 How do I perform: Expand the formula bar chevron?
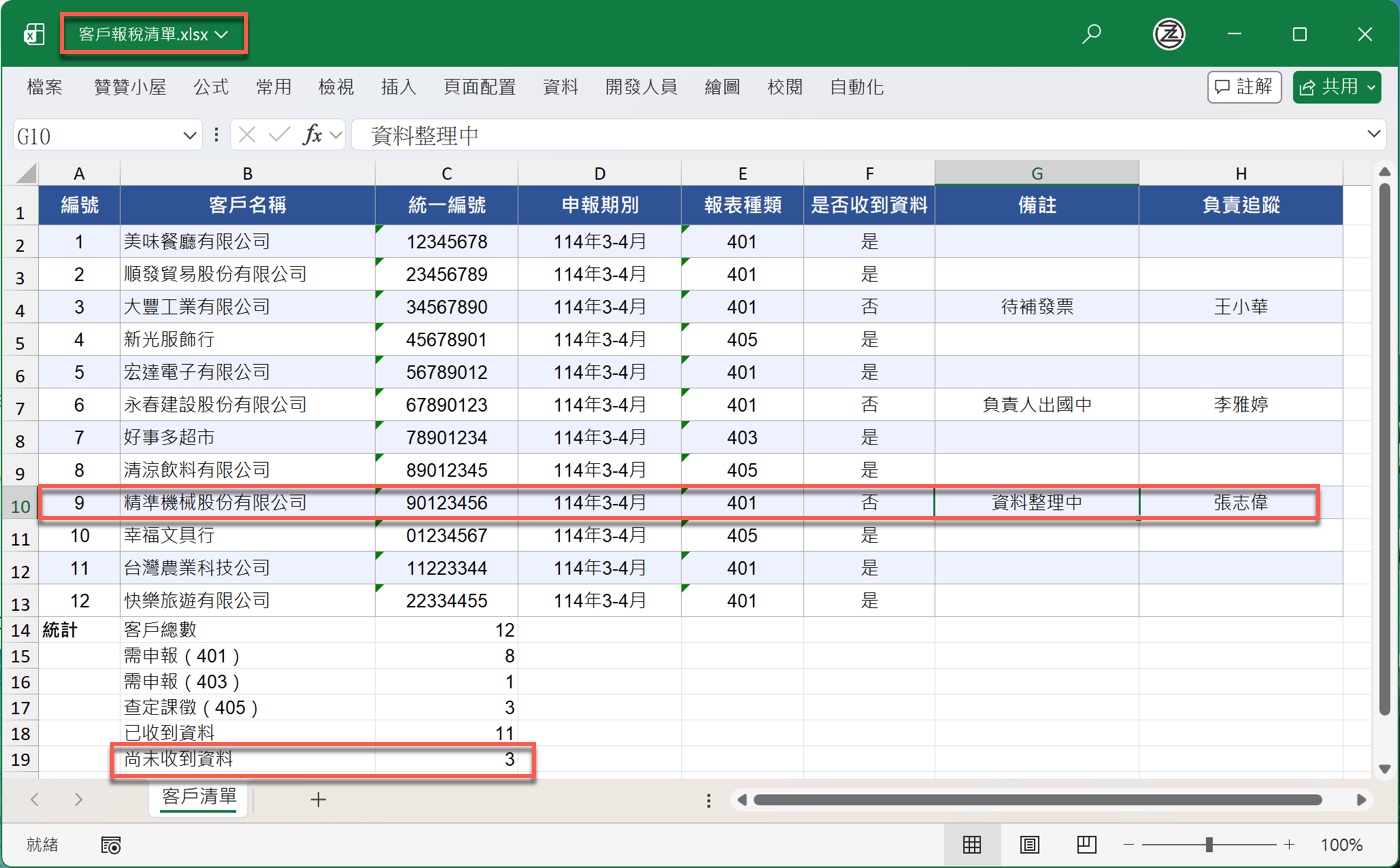pyautogui.click(x=1375, y=135)
